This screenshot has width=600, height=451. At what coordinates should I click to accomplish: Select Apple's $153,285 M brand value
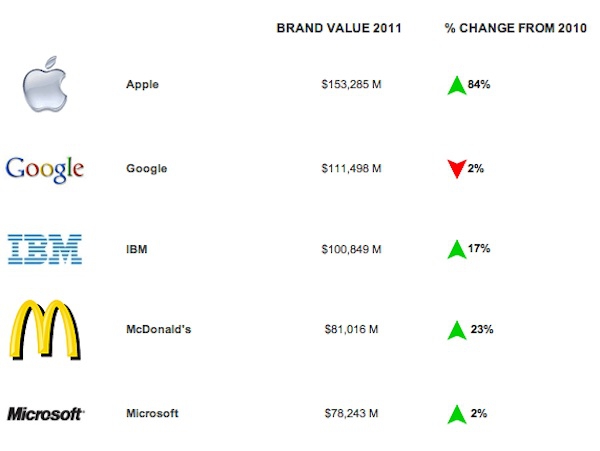point(351,85)
